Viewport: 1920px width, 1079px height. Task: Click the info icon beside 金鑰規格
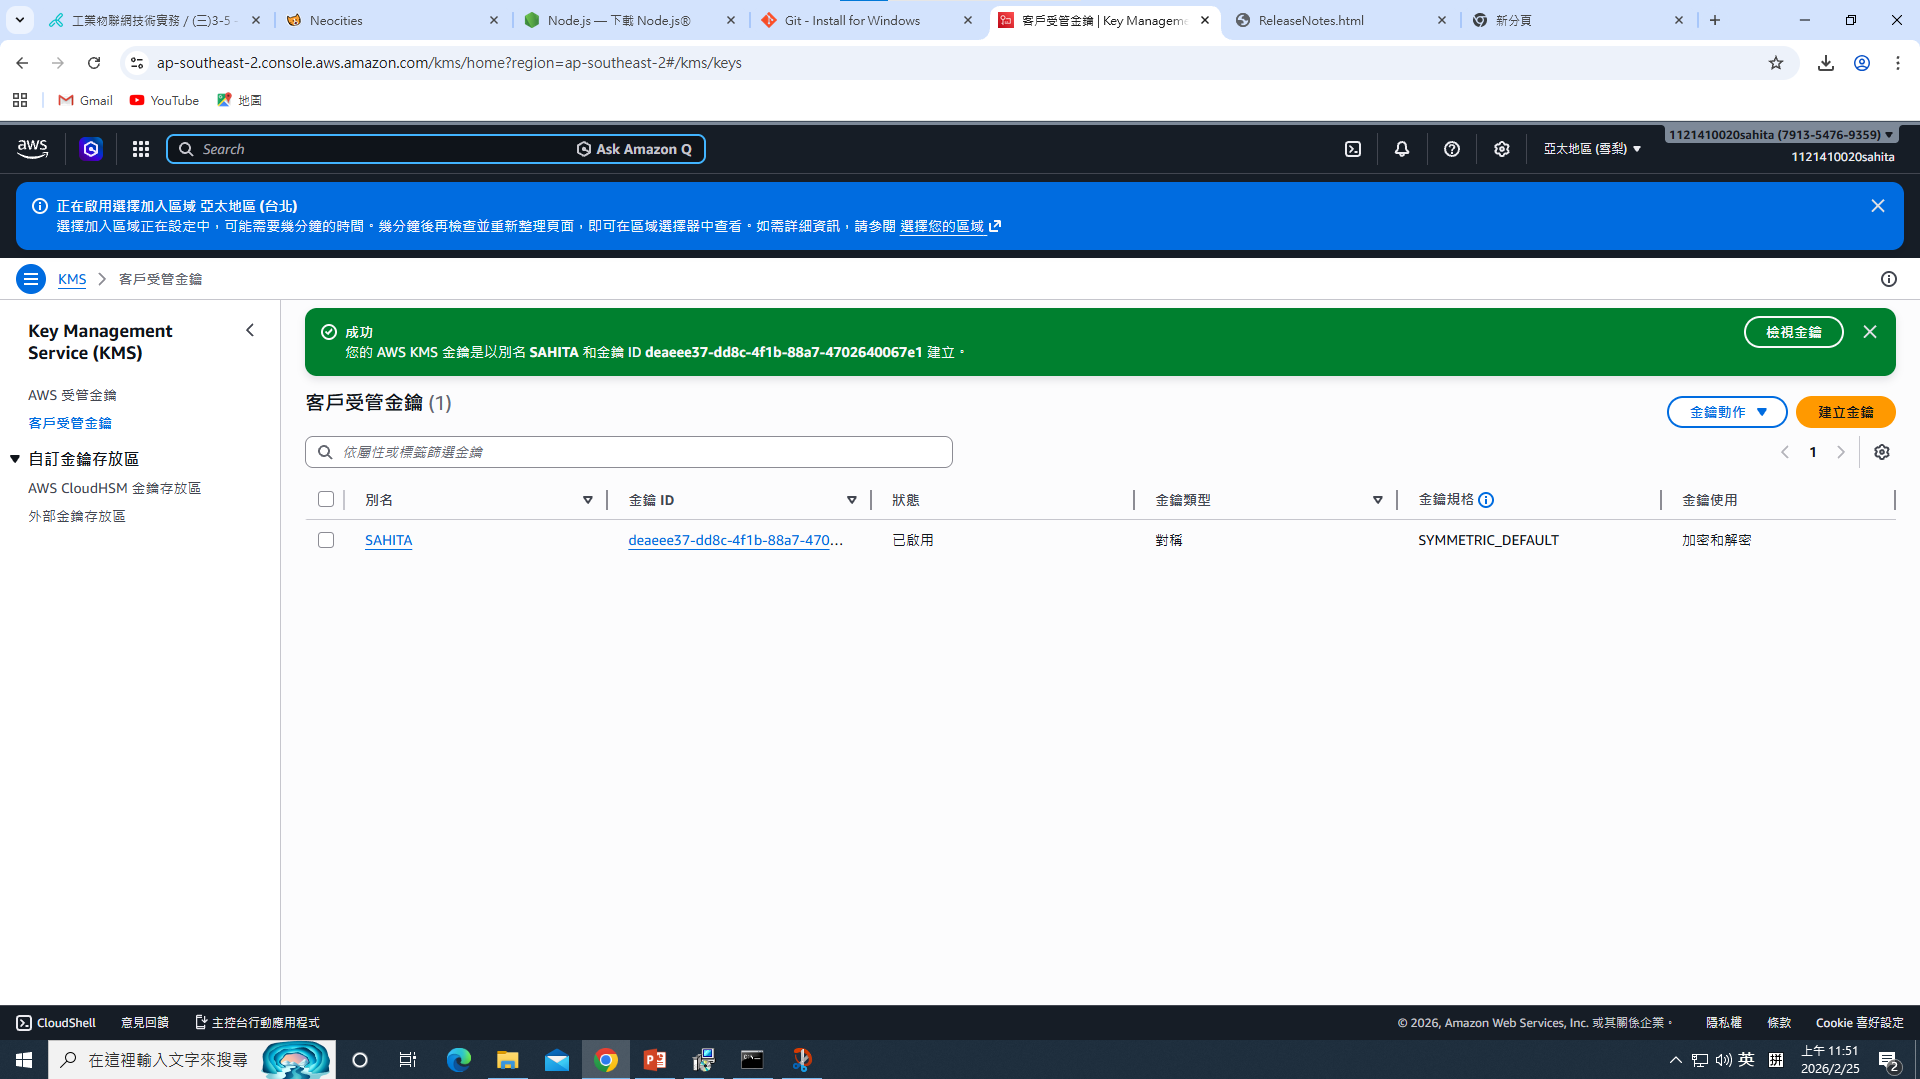1486,500
